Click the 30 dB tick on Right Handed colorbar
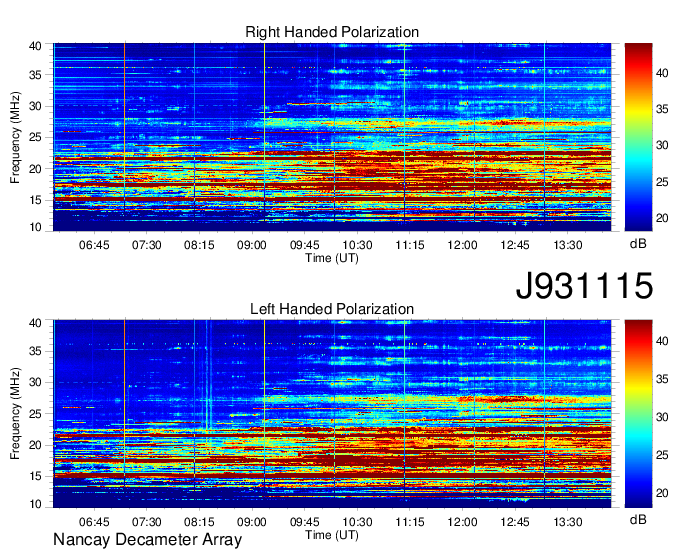The width and height of the screenshot is (680, 552). click(662, 145)
